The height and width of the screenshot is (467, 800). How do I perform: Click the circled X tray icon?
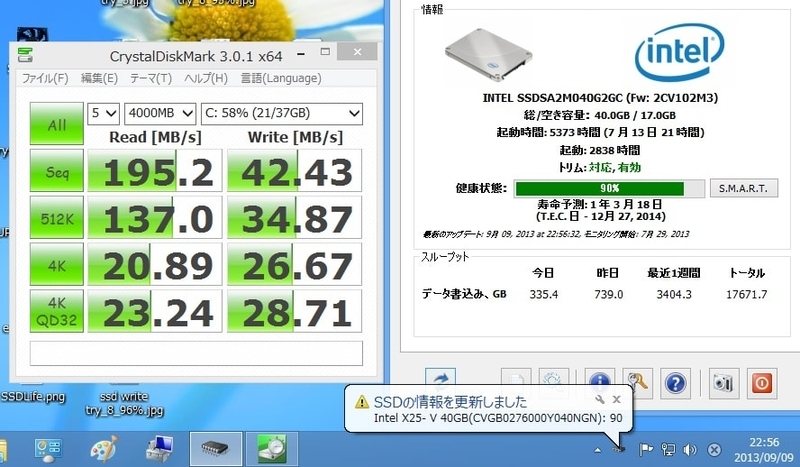coord(714,449)
